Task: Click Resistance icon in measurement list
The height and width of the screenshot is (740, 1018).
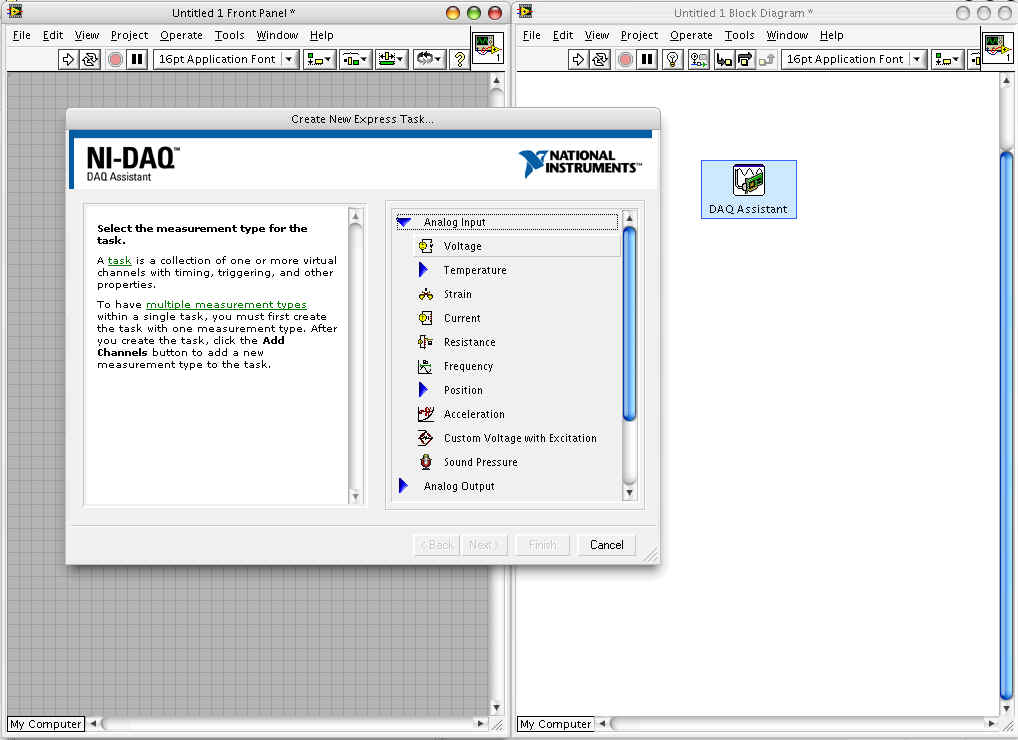Action: point(425,342)
